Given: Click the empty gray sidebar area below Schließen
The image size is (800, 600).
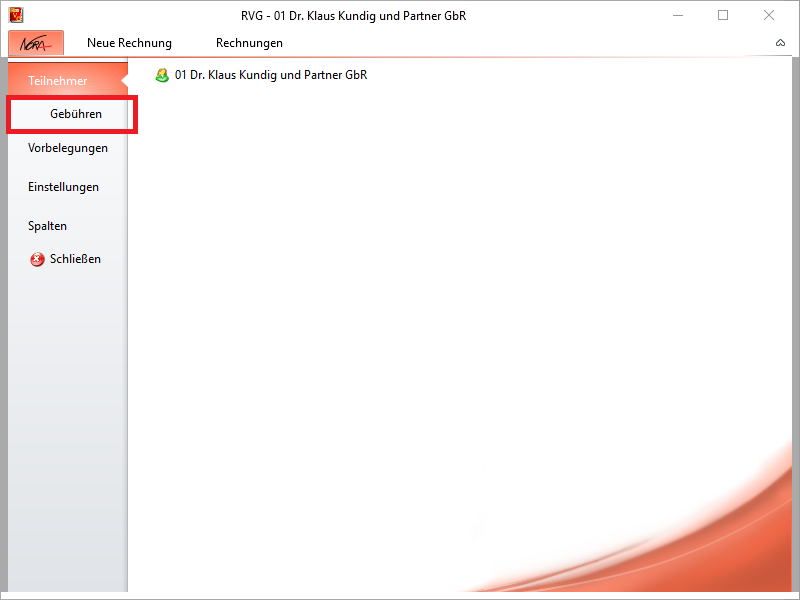Looking at the screenshot, I should click(63, 420).
